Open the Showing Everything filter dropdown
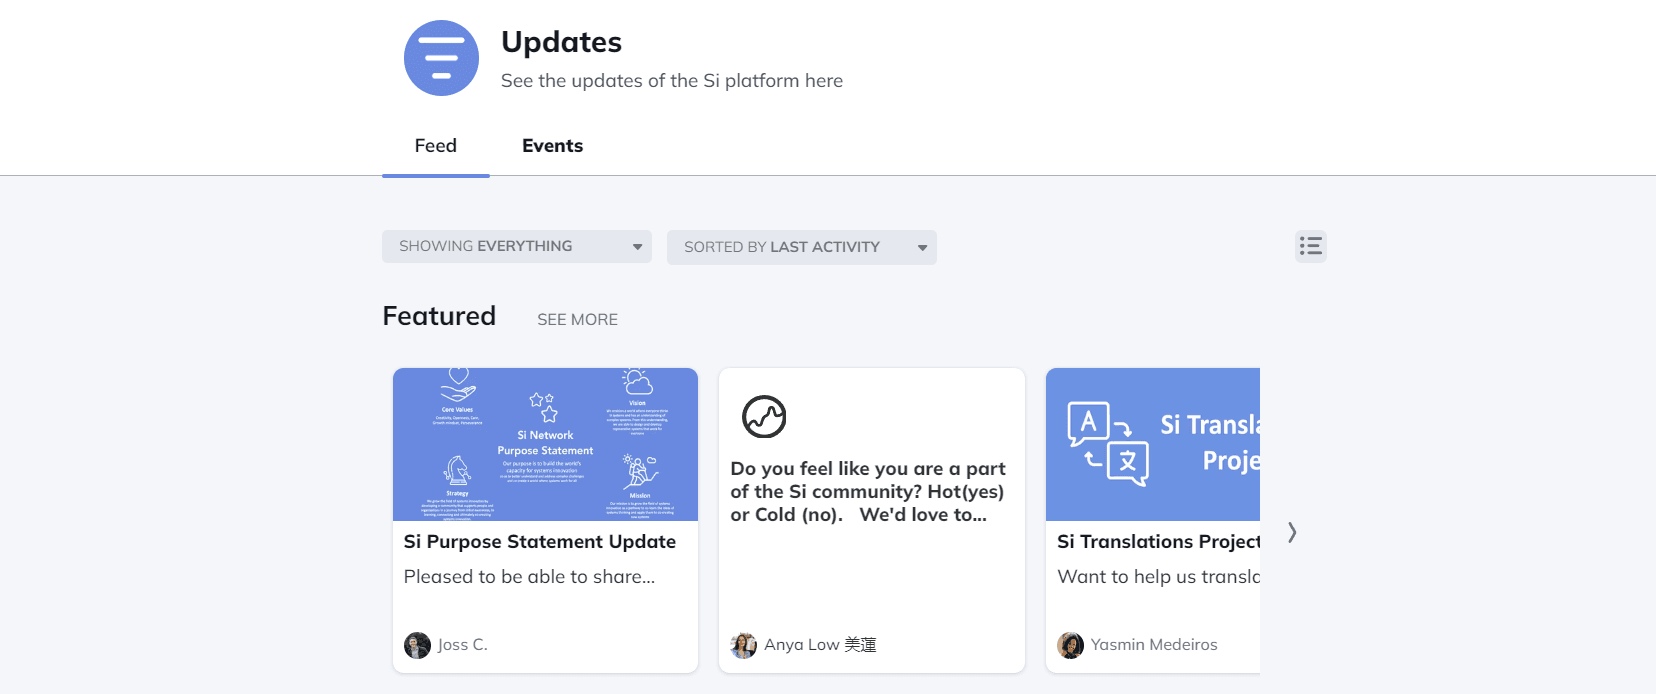1656x694 pixels. point(516,246)
